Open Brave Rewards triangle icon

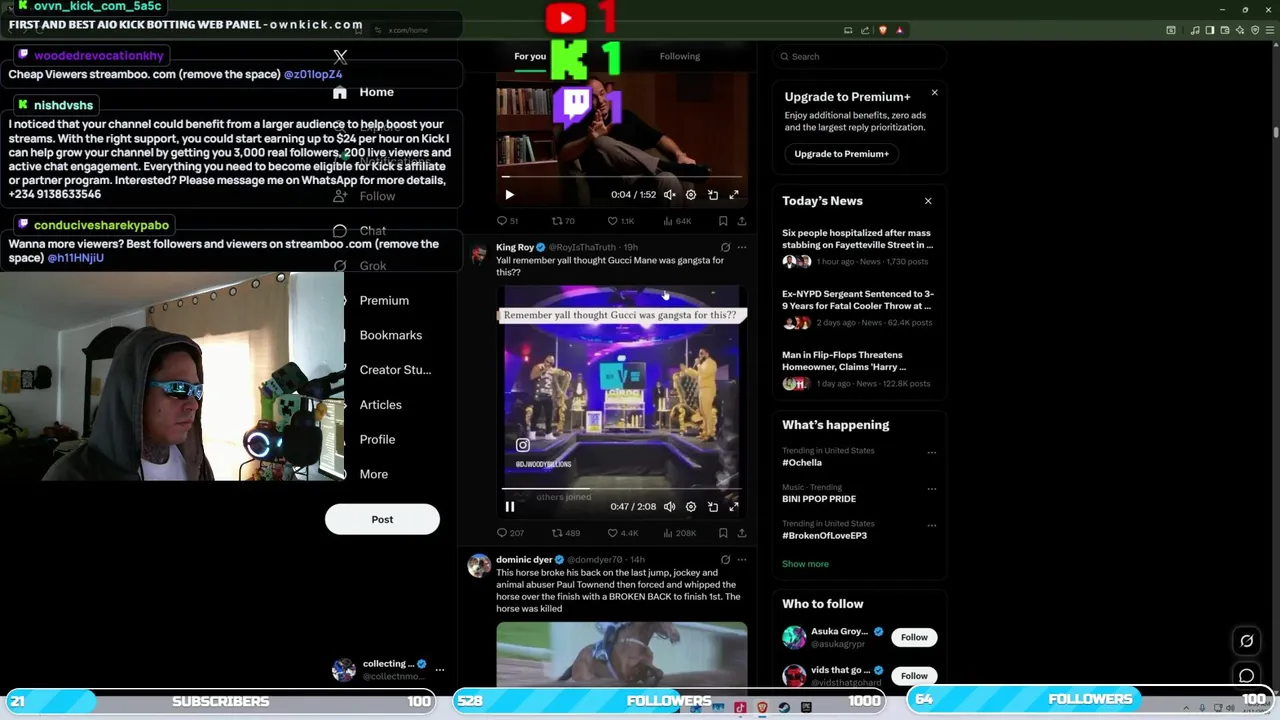[899, 30]
